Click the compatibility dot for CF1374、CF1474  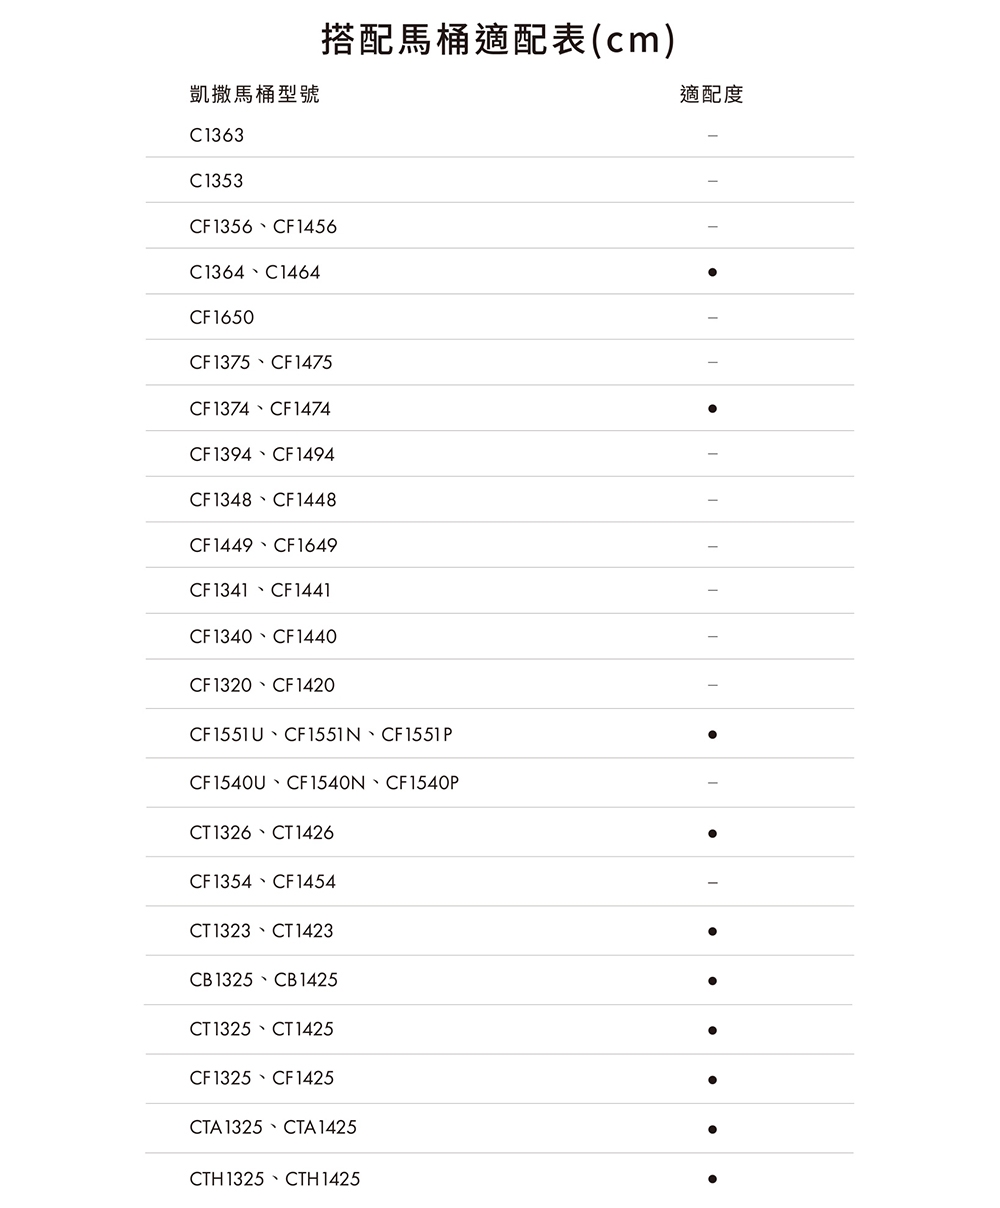[711, 408]
